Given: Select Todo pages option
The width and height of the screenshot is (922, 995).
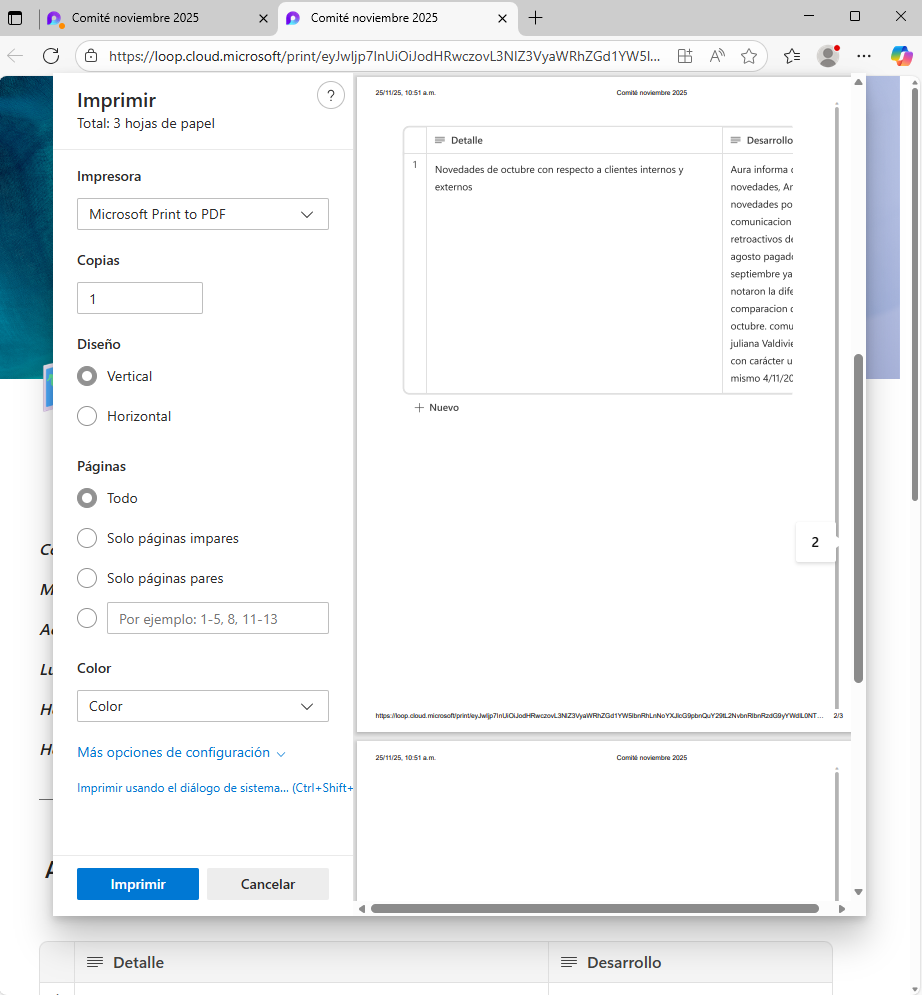Looking at the screenshot, I should click(x=87, y=498).
